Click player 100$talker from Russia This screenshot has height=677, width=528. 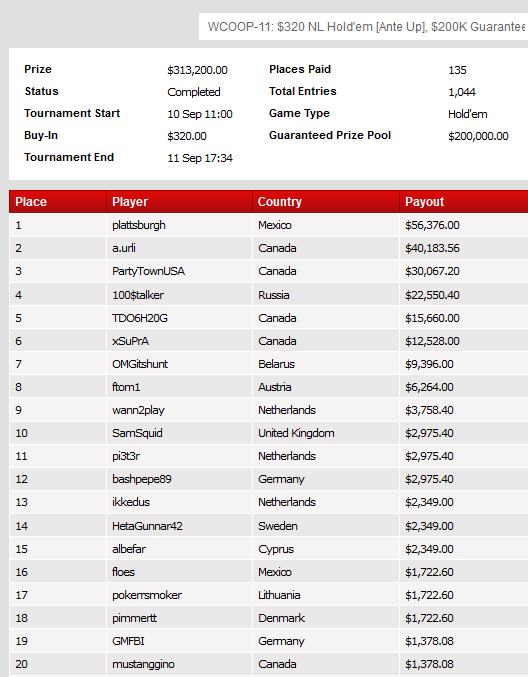[138, 295]
